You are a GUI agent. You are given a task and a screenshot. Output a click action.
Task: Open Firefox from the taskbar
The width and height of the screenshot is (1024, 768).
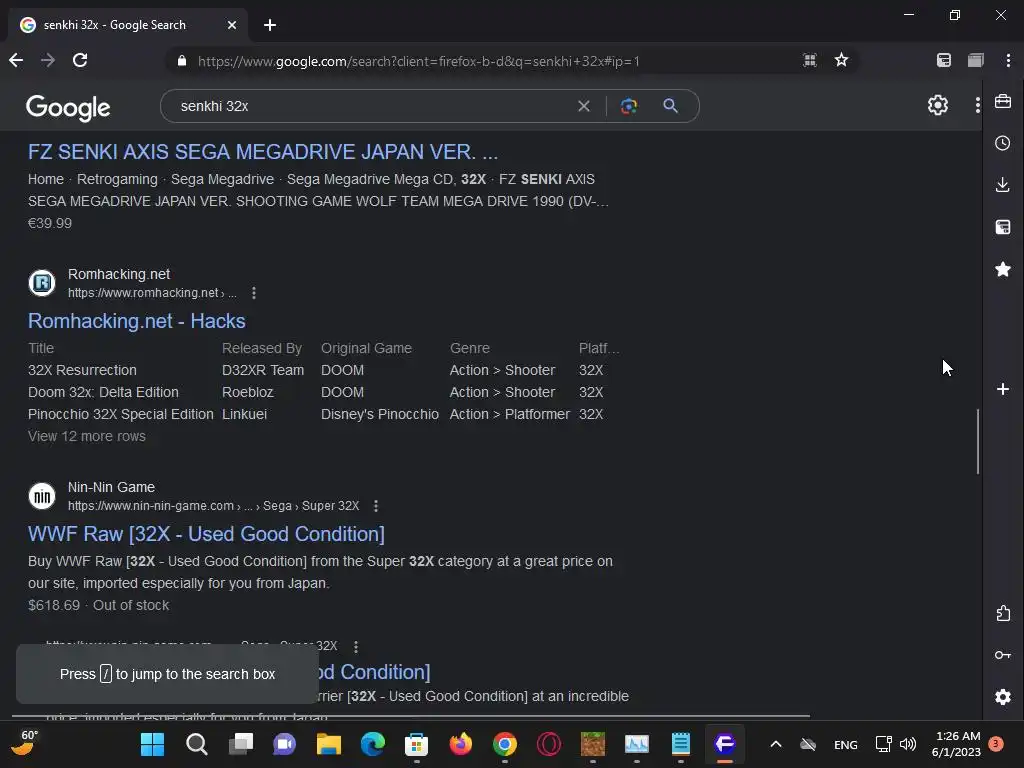460,744
